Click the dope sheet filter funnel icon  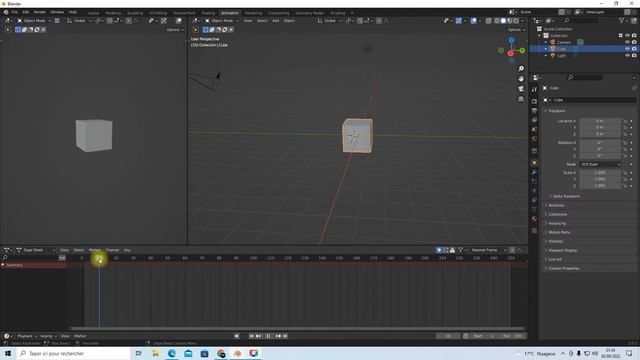[460, 250]
